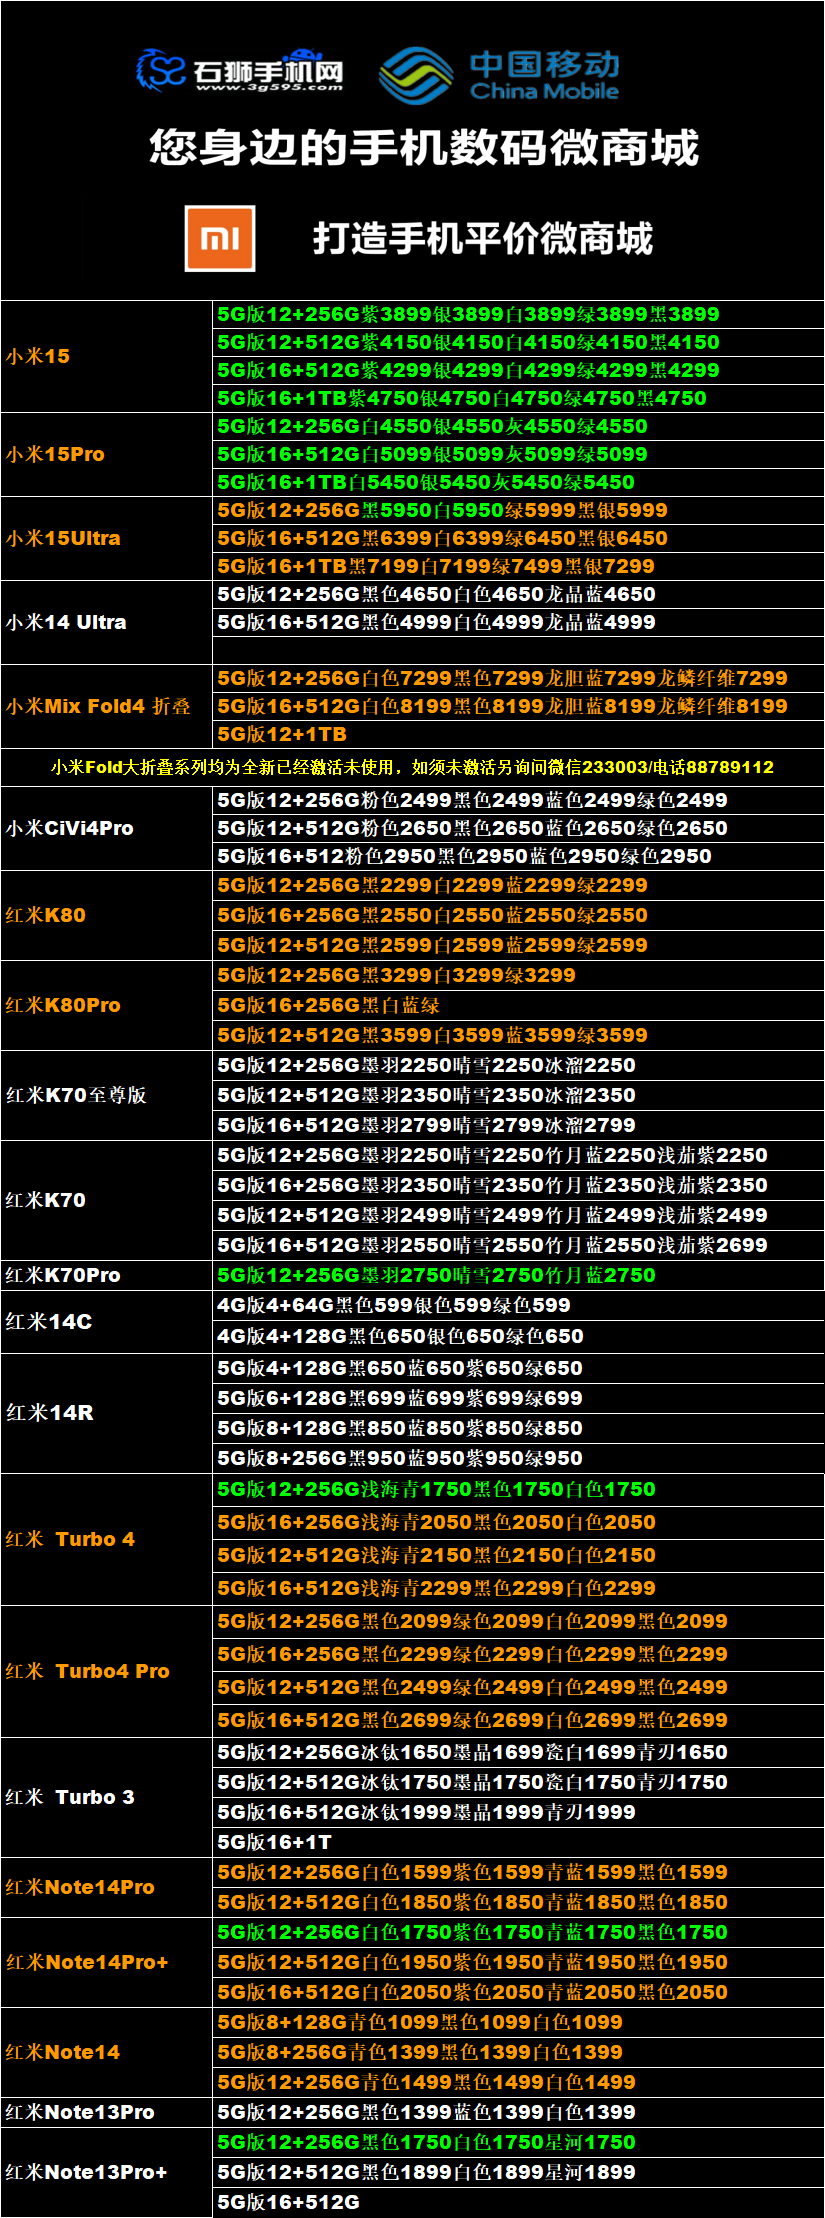Click the 石狮手机网 logo

(x=240, y=70)
